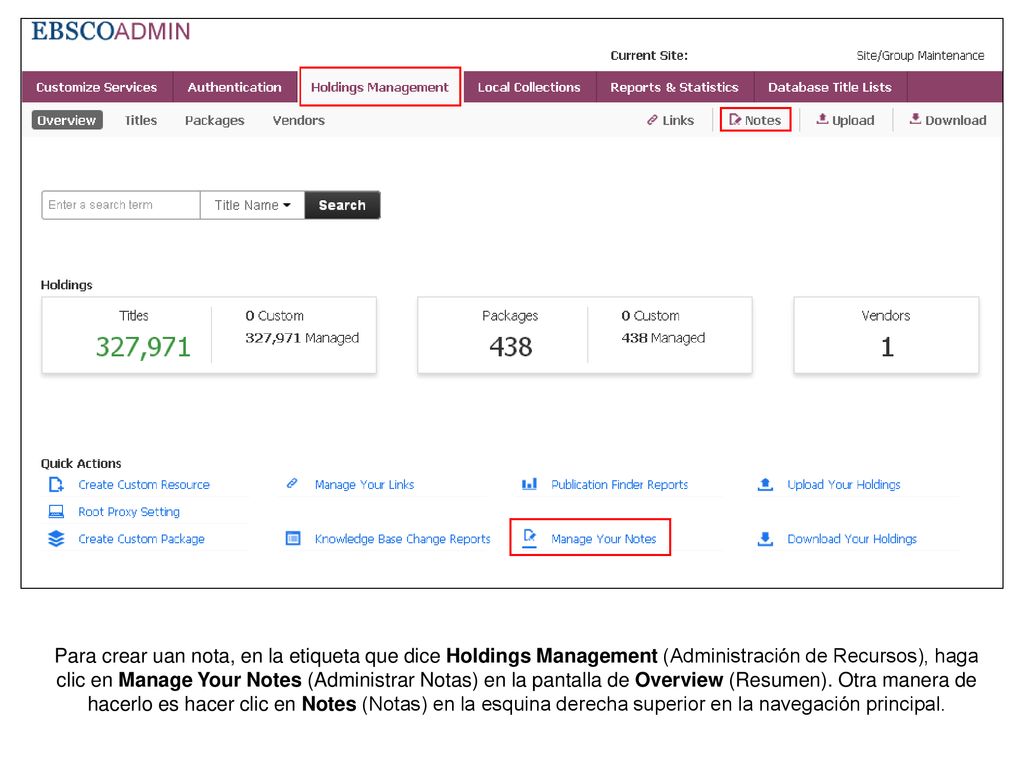
Task: Open the Packages sub-tab
Action: [x=214, y=121]
